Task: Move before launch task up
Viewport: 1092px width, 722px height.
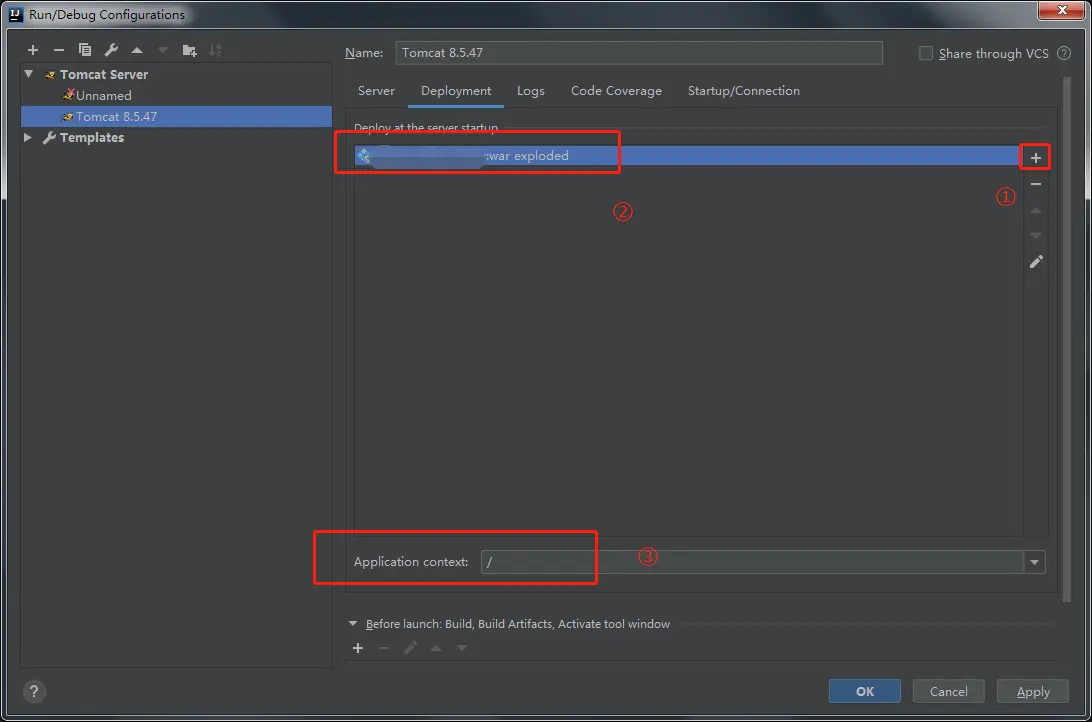Action: [436, 648]
